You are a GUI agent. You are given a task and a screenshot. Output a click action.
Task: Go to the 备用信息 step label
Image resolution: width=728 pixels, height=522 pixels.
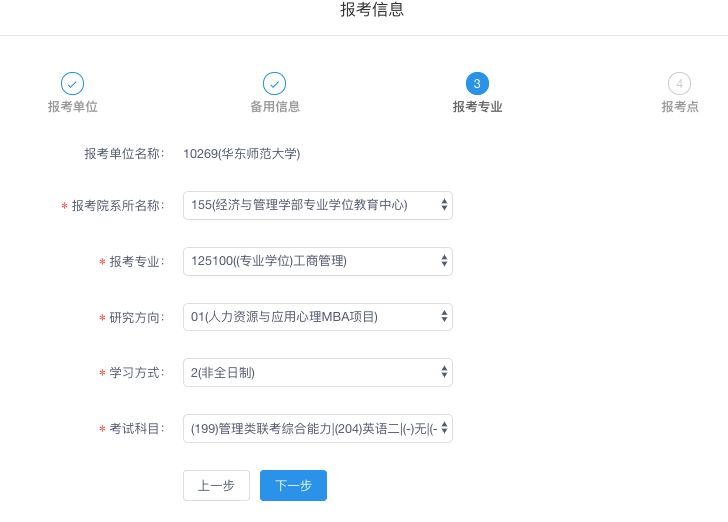274,106
